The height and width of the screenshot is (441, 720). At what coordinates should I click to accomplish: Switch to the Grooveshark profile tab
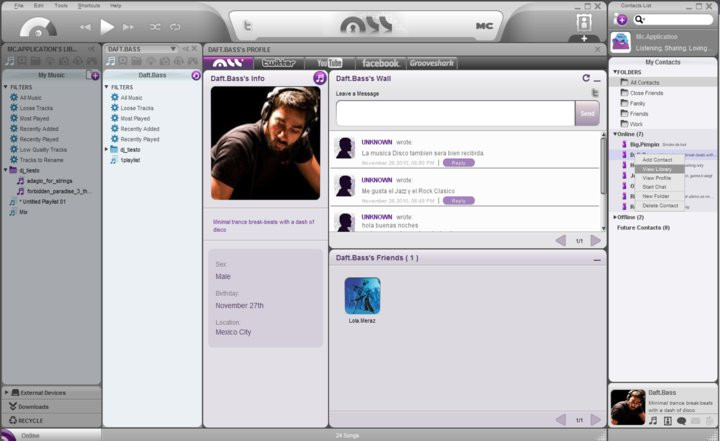pyautogui.click(x=432, y=63)
